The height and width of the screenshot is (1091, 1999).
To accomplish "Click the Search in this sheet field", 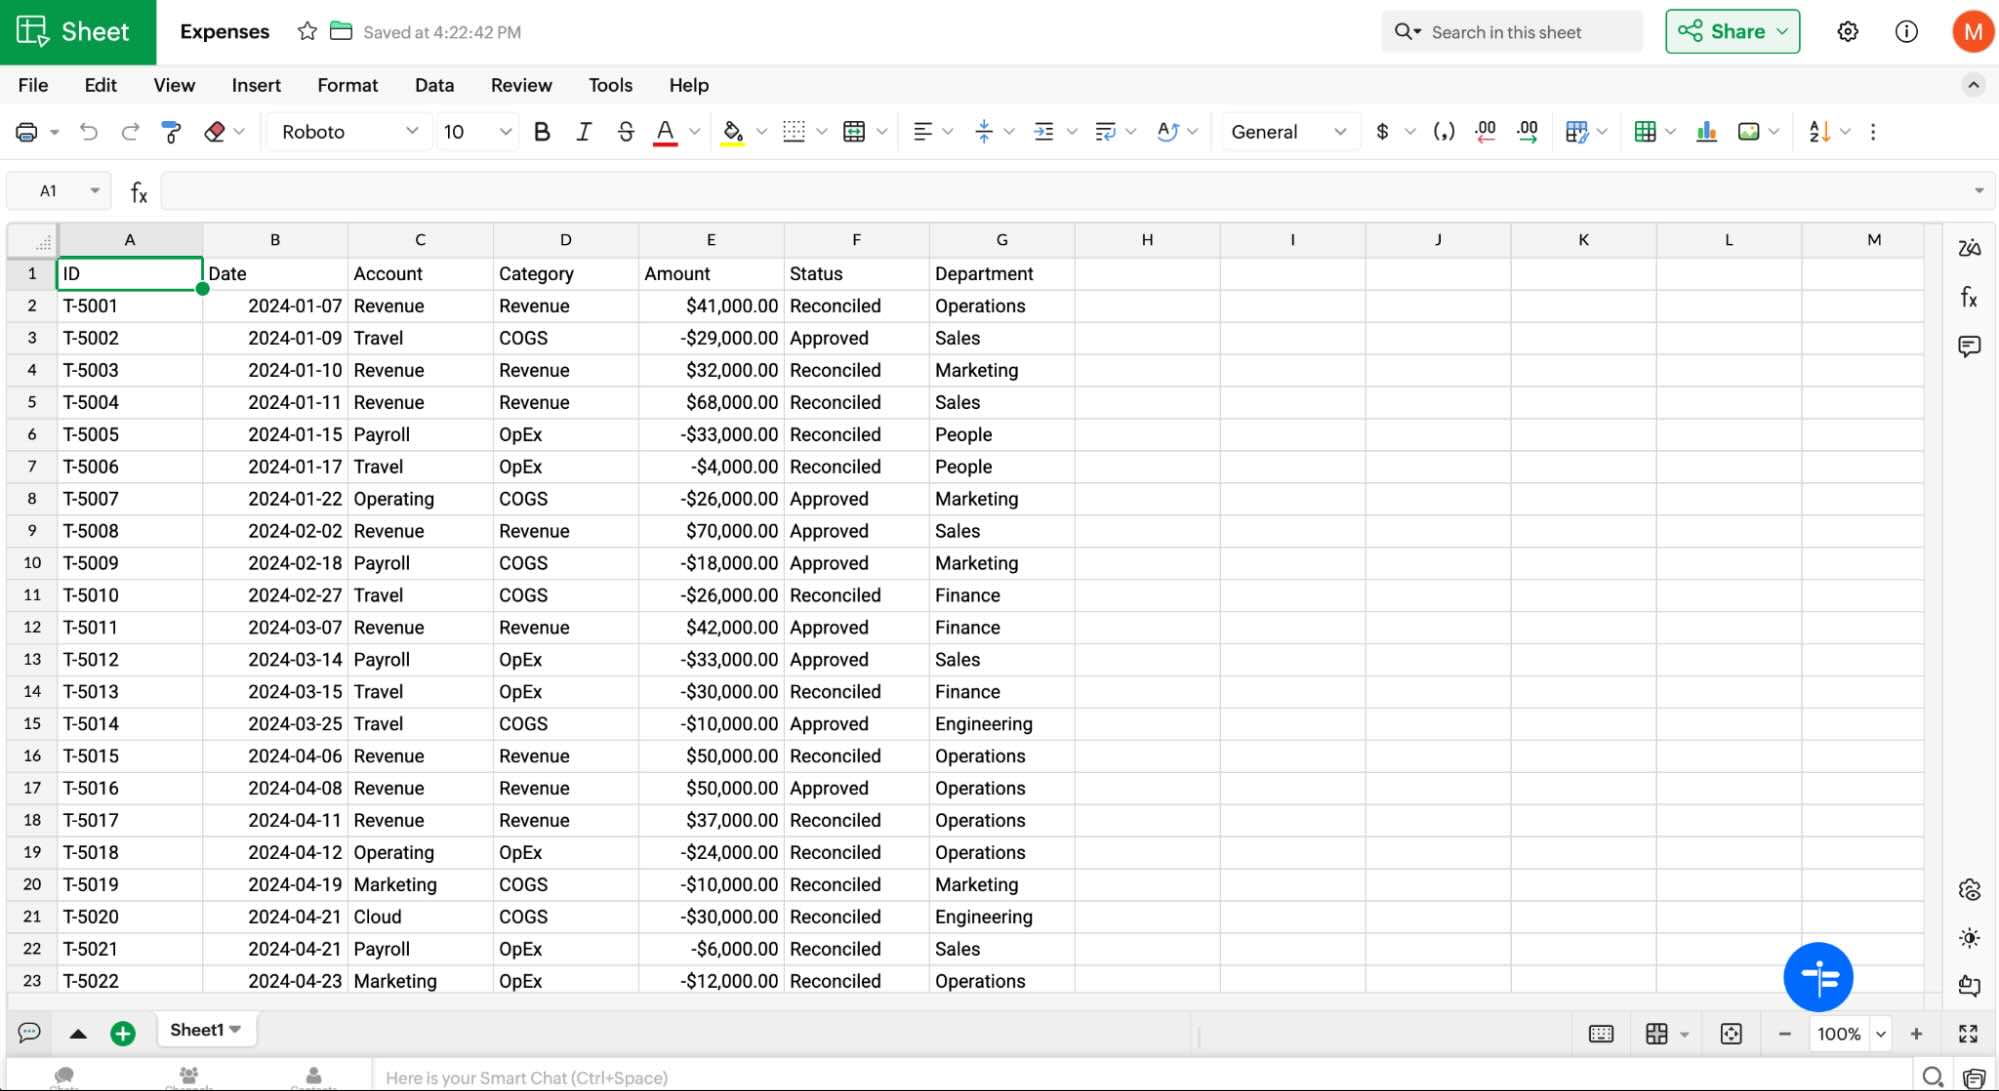I will 1512,32.
